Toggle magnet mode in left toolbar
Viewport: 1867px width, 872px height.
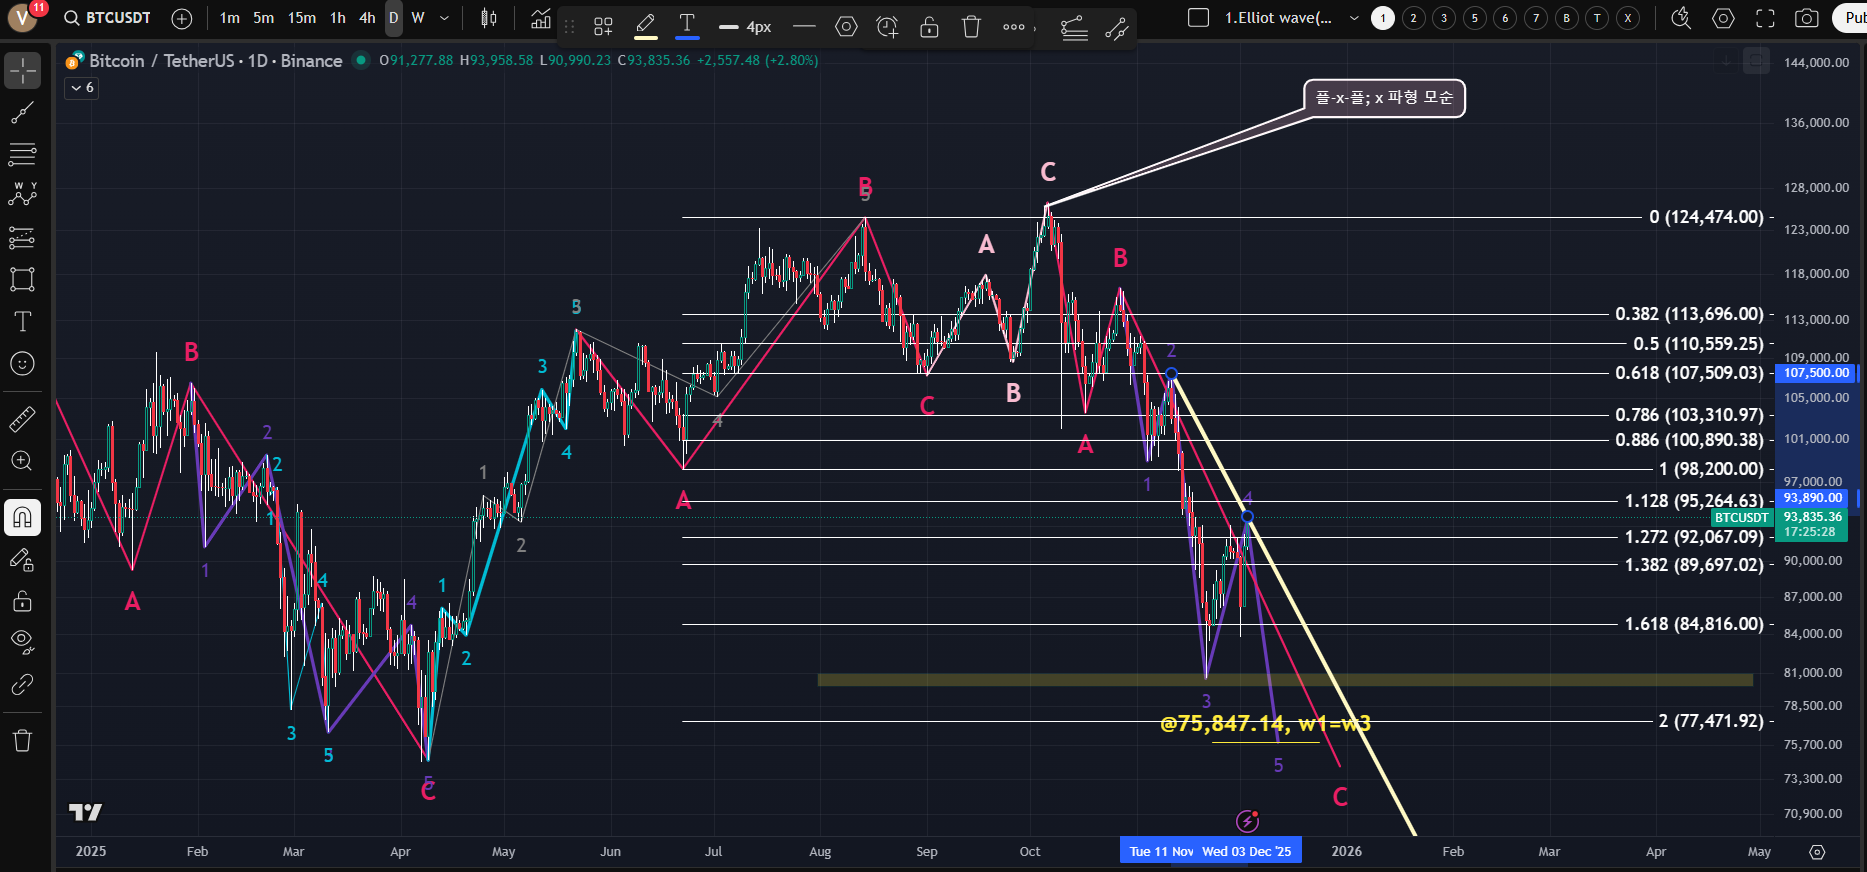[x=22, y=518]
